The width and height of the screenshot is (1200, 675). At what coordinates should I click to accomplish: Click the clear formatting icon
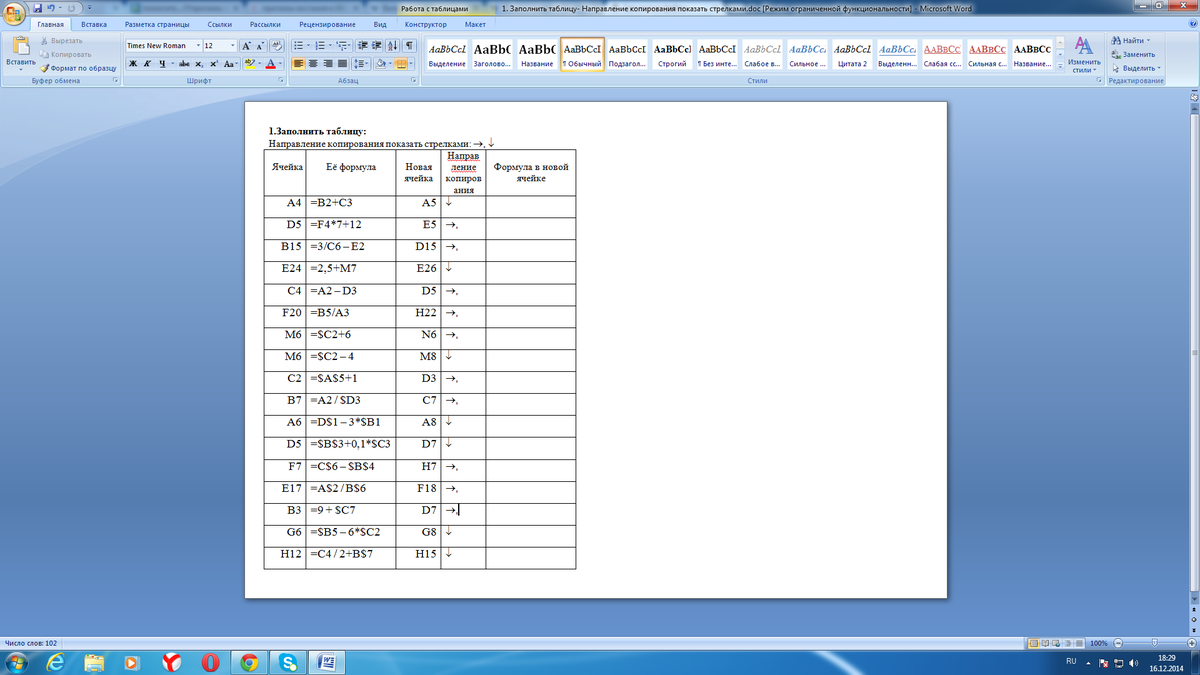pos(277,46)
